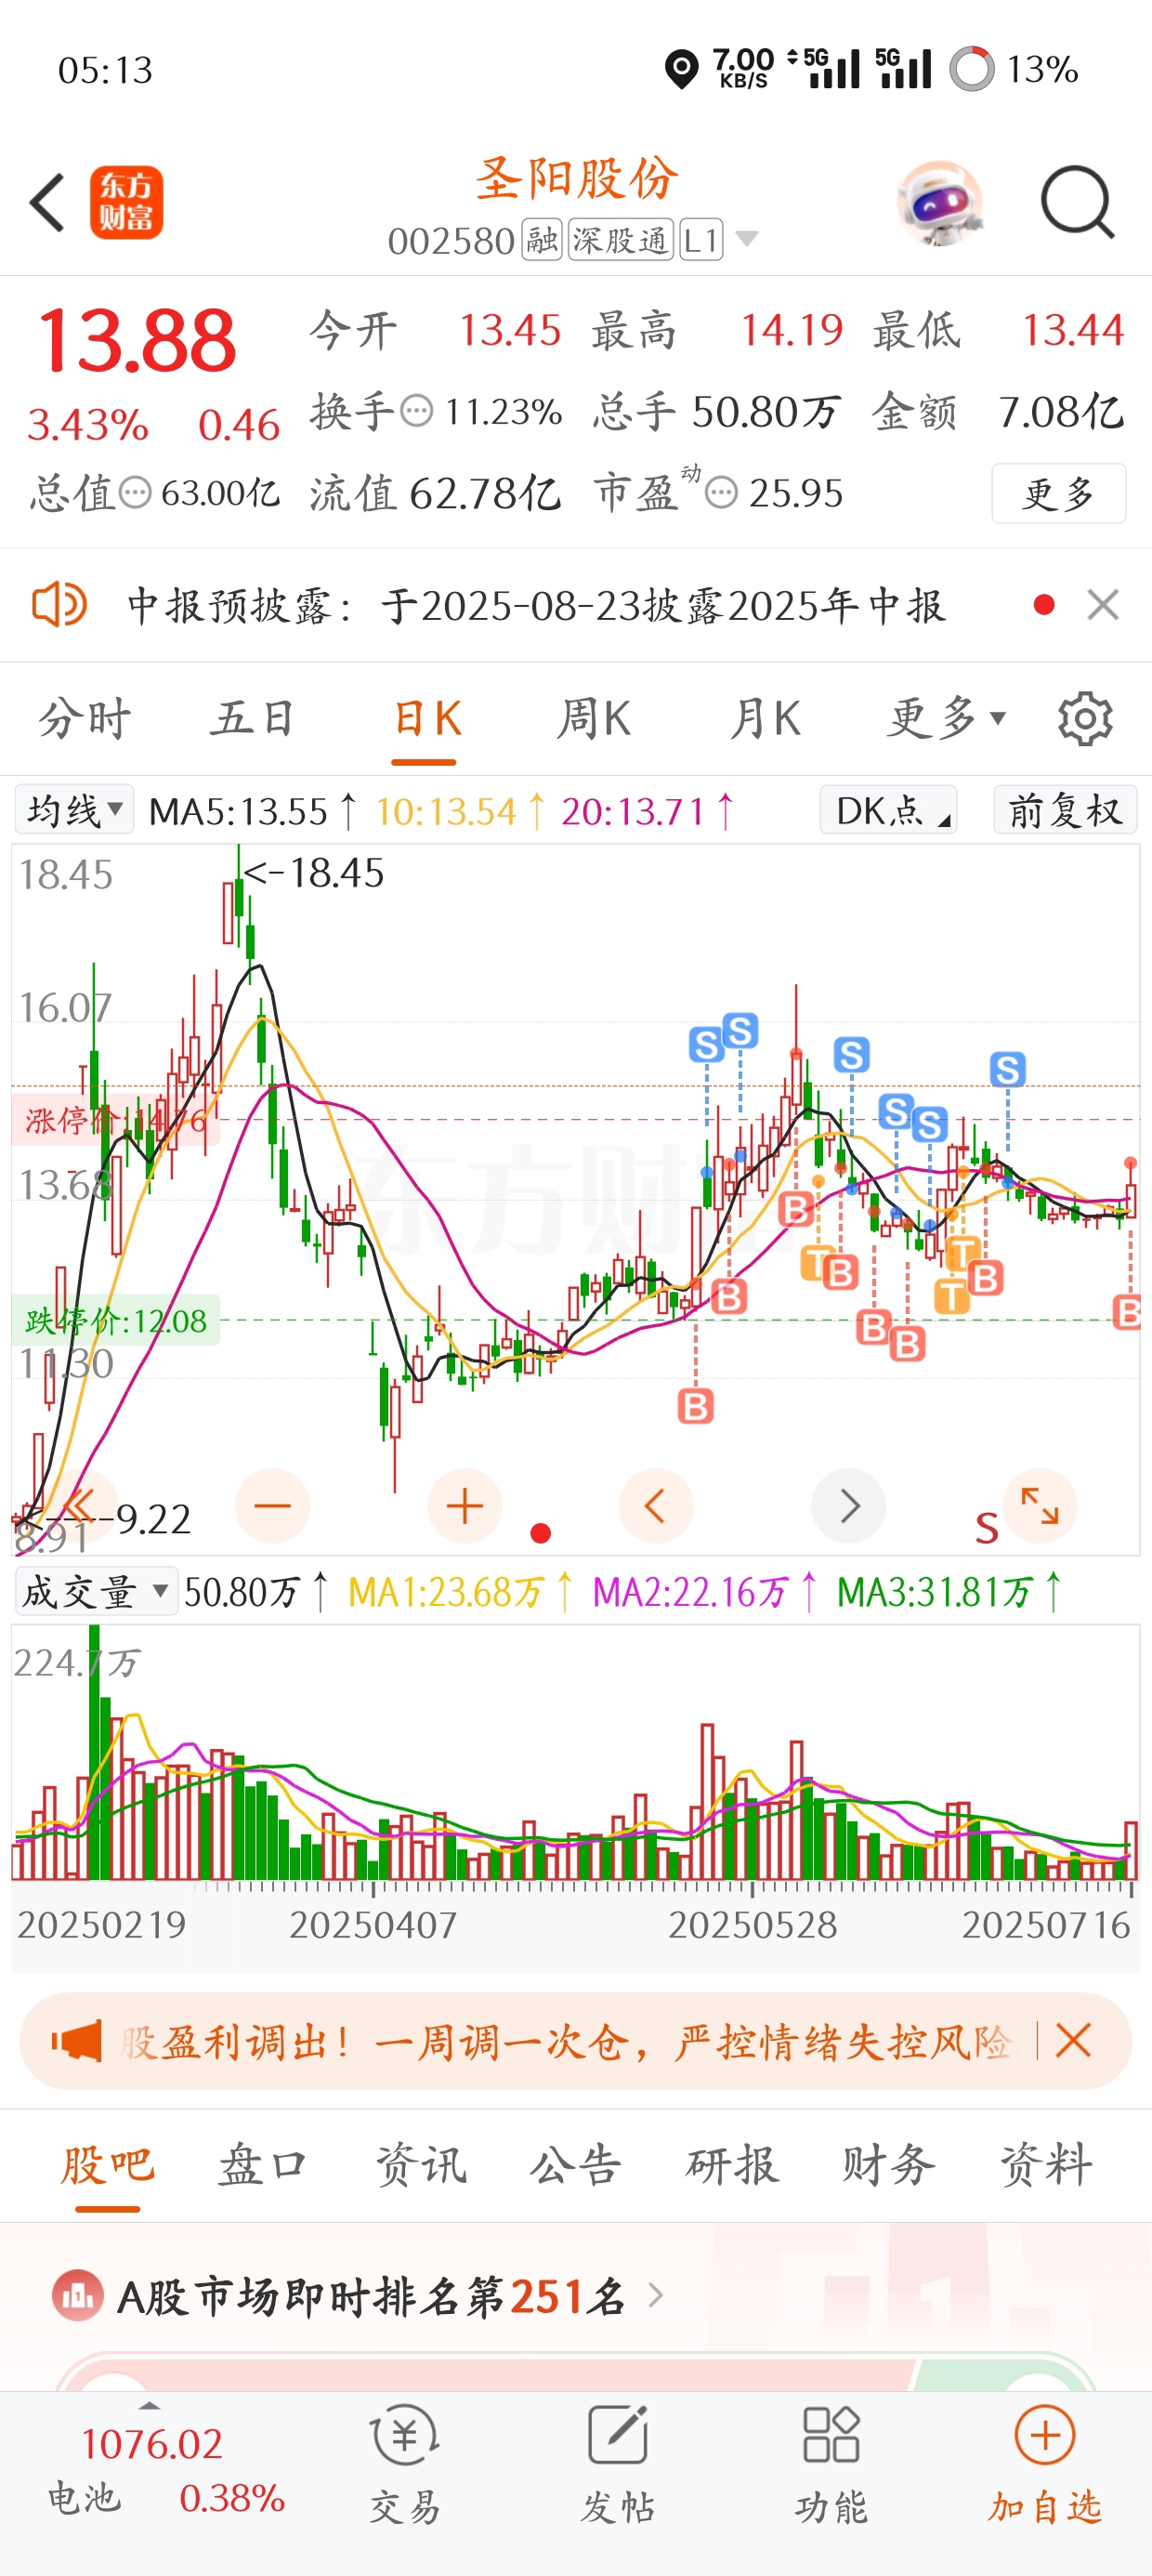Tap the topmost S signal marker
This screenshot has width=1152, height=2576.
[740, 1030]
